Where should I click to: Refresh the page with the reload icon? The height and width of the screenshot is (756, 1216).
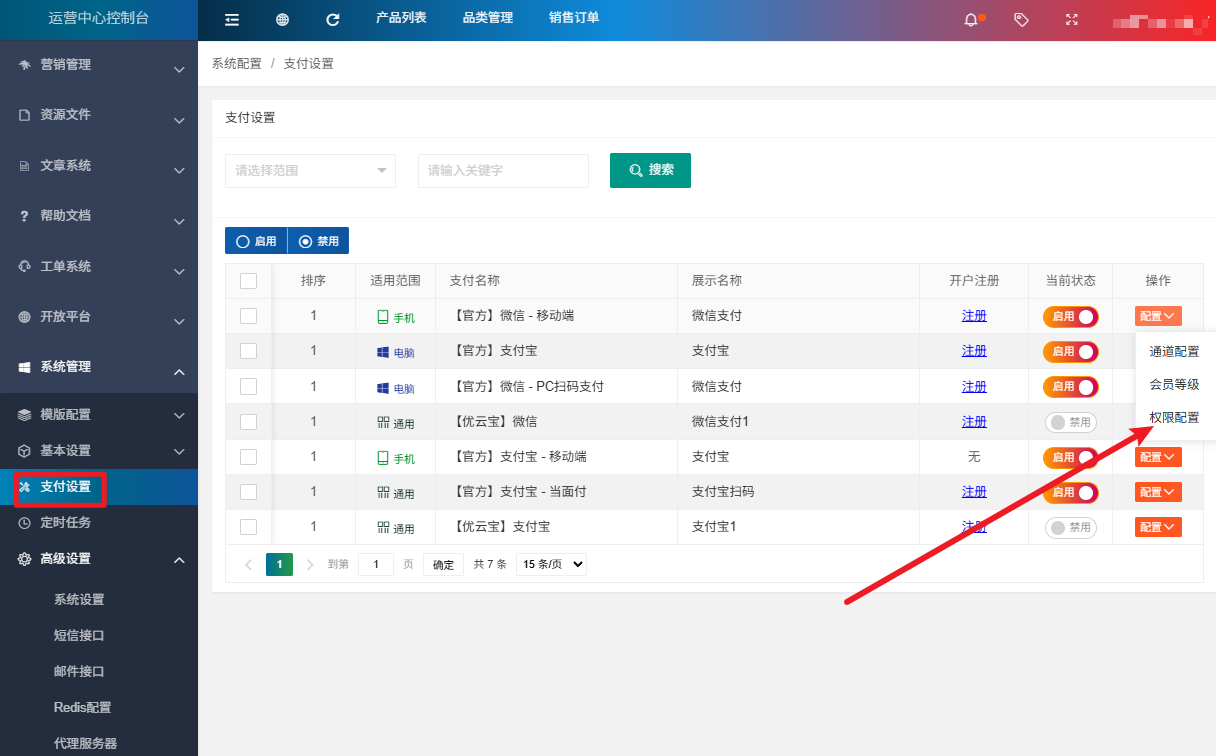click(x=333, y=19)
